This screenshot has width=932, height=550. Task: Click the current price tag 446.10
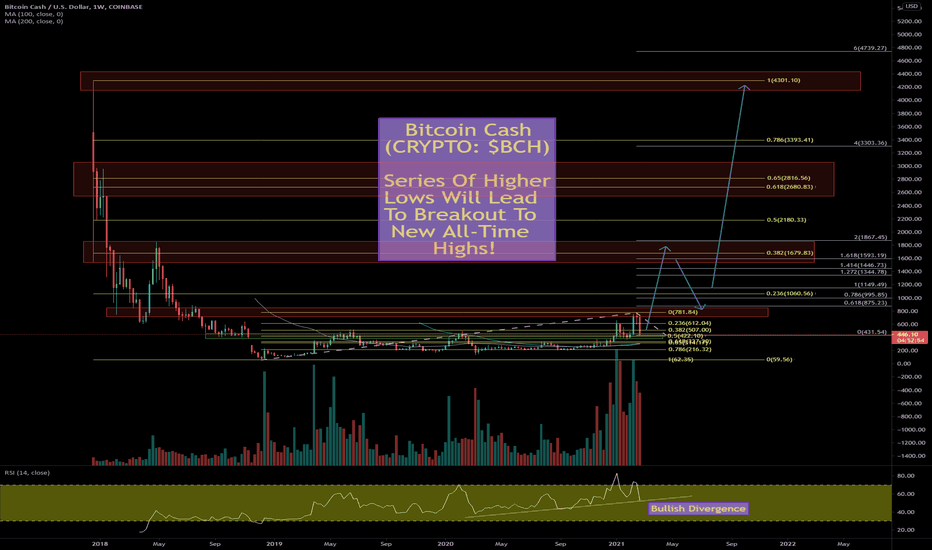(x=909, y=337)
